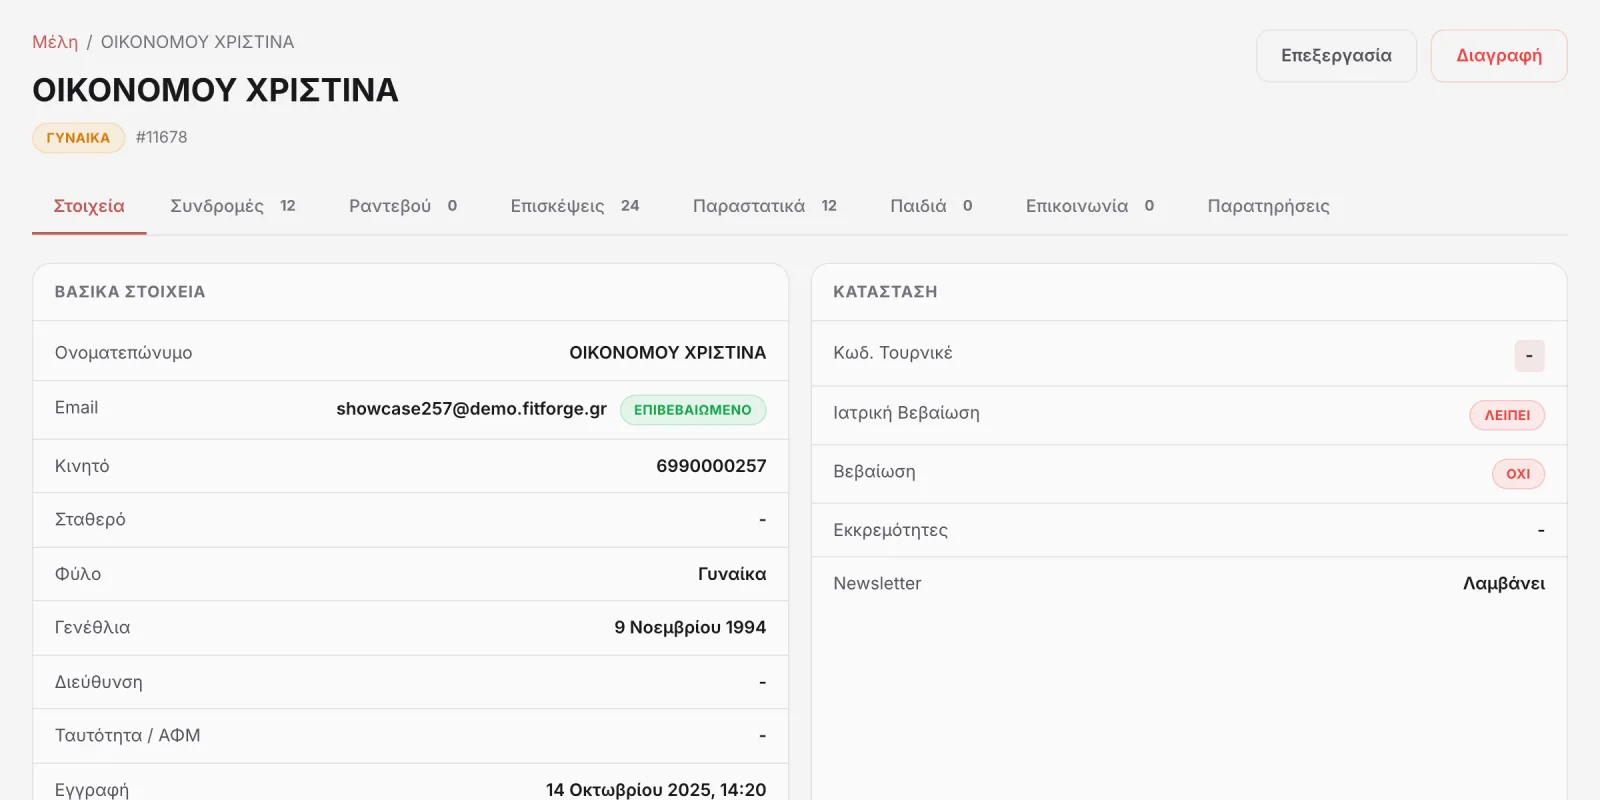
Task: Click the Newsletter Λαμβάνει value
Action: tap(1504, 583)
